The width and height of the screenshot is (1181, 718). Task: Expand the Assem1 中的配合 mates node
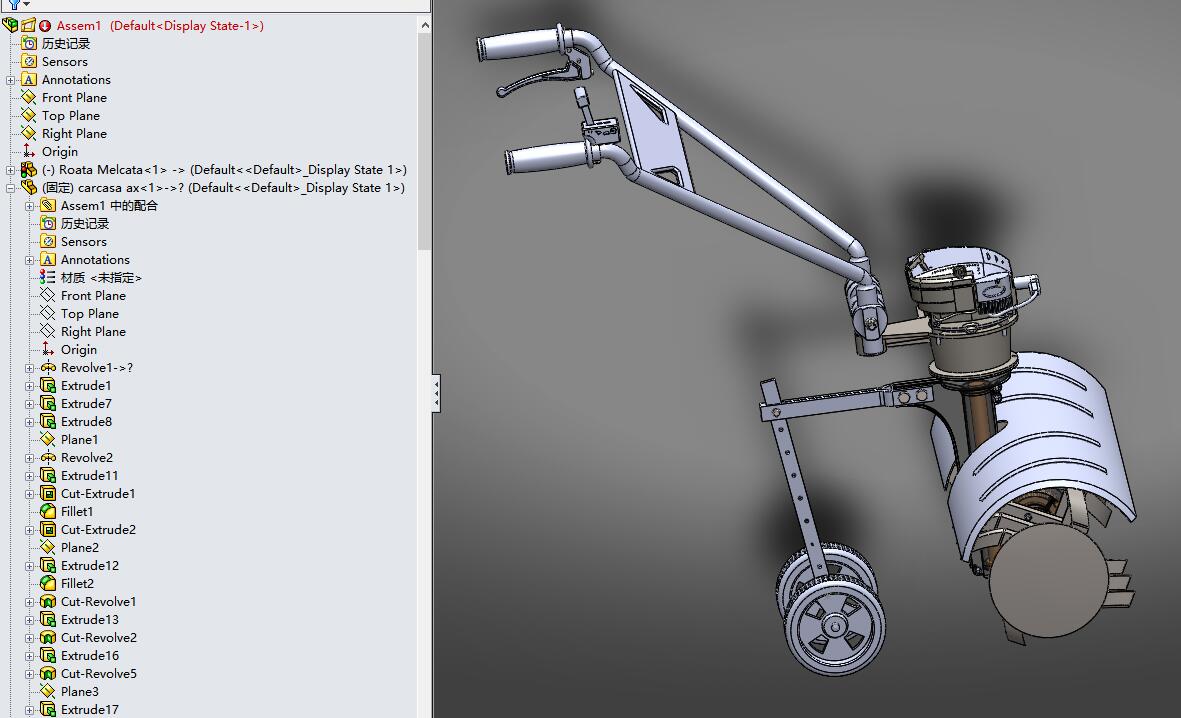pyautogui.click(x=29, y=206)
